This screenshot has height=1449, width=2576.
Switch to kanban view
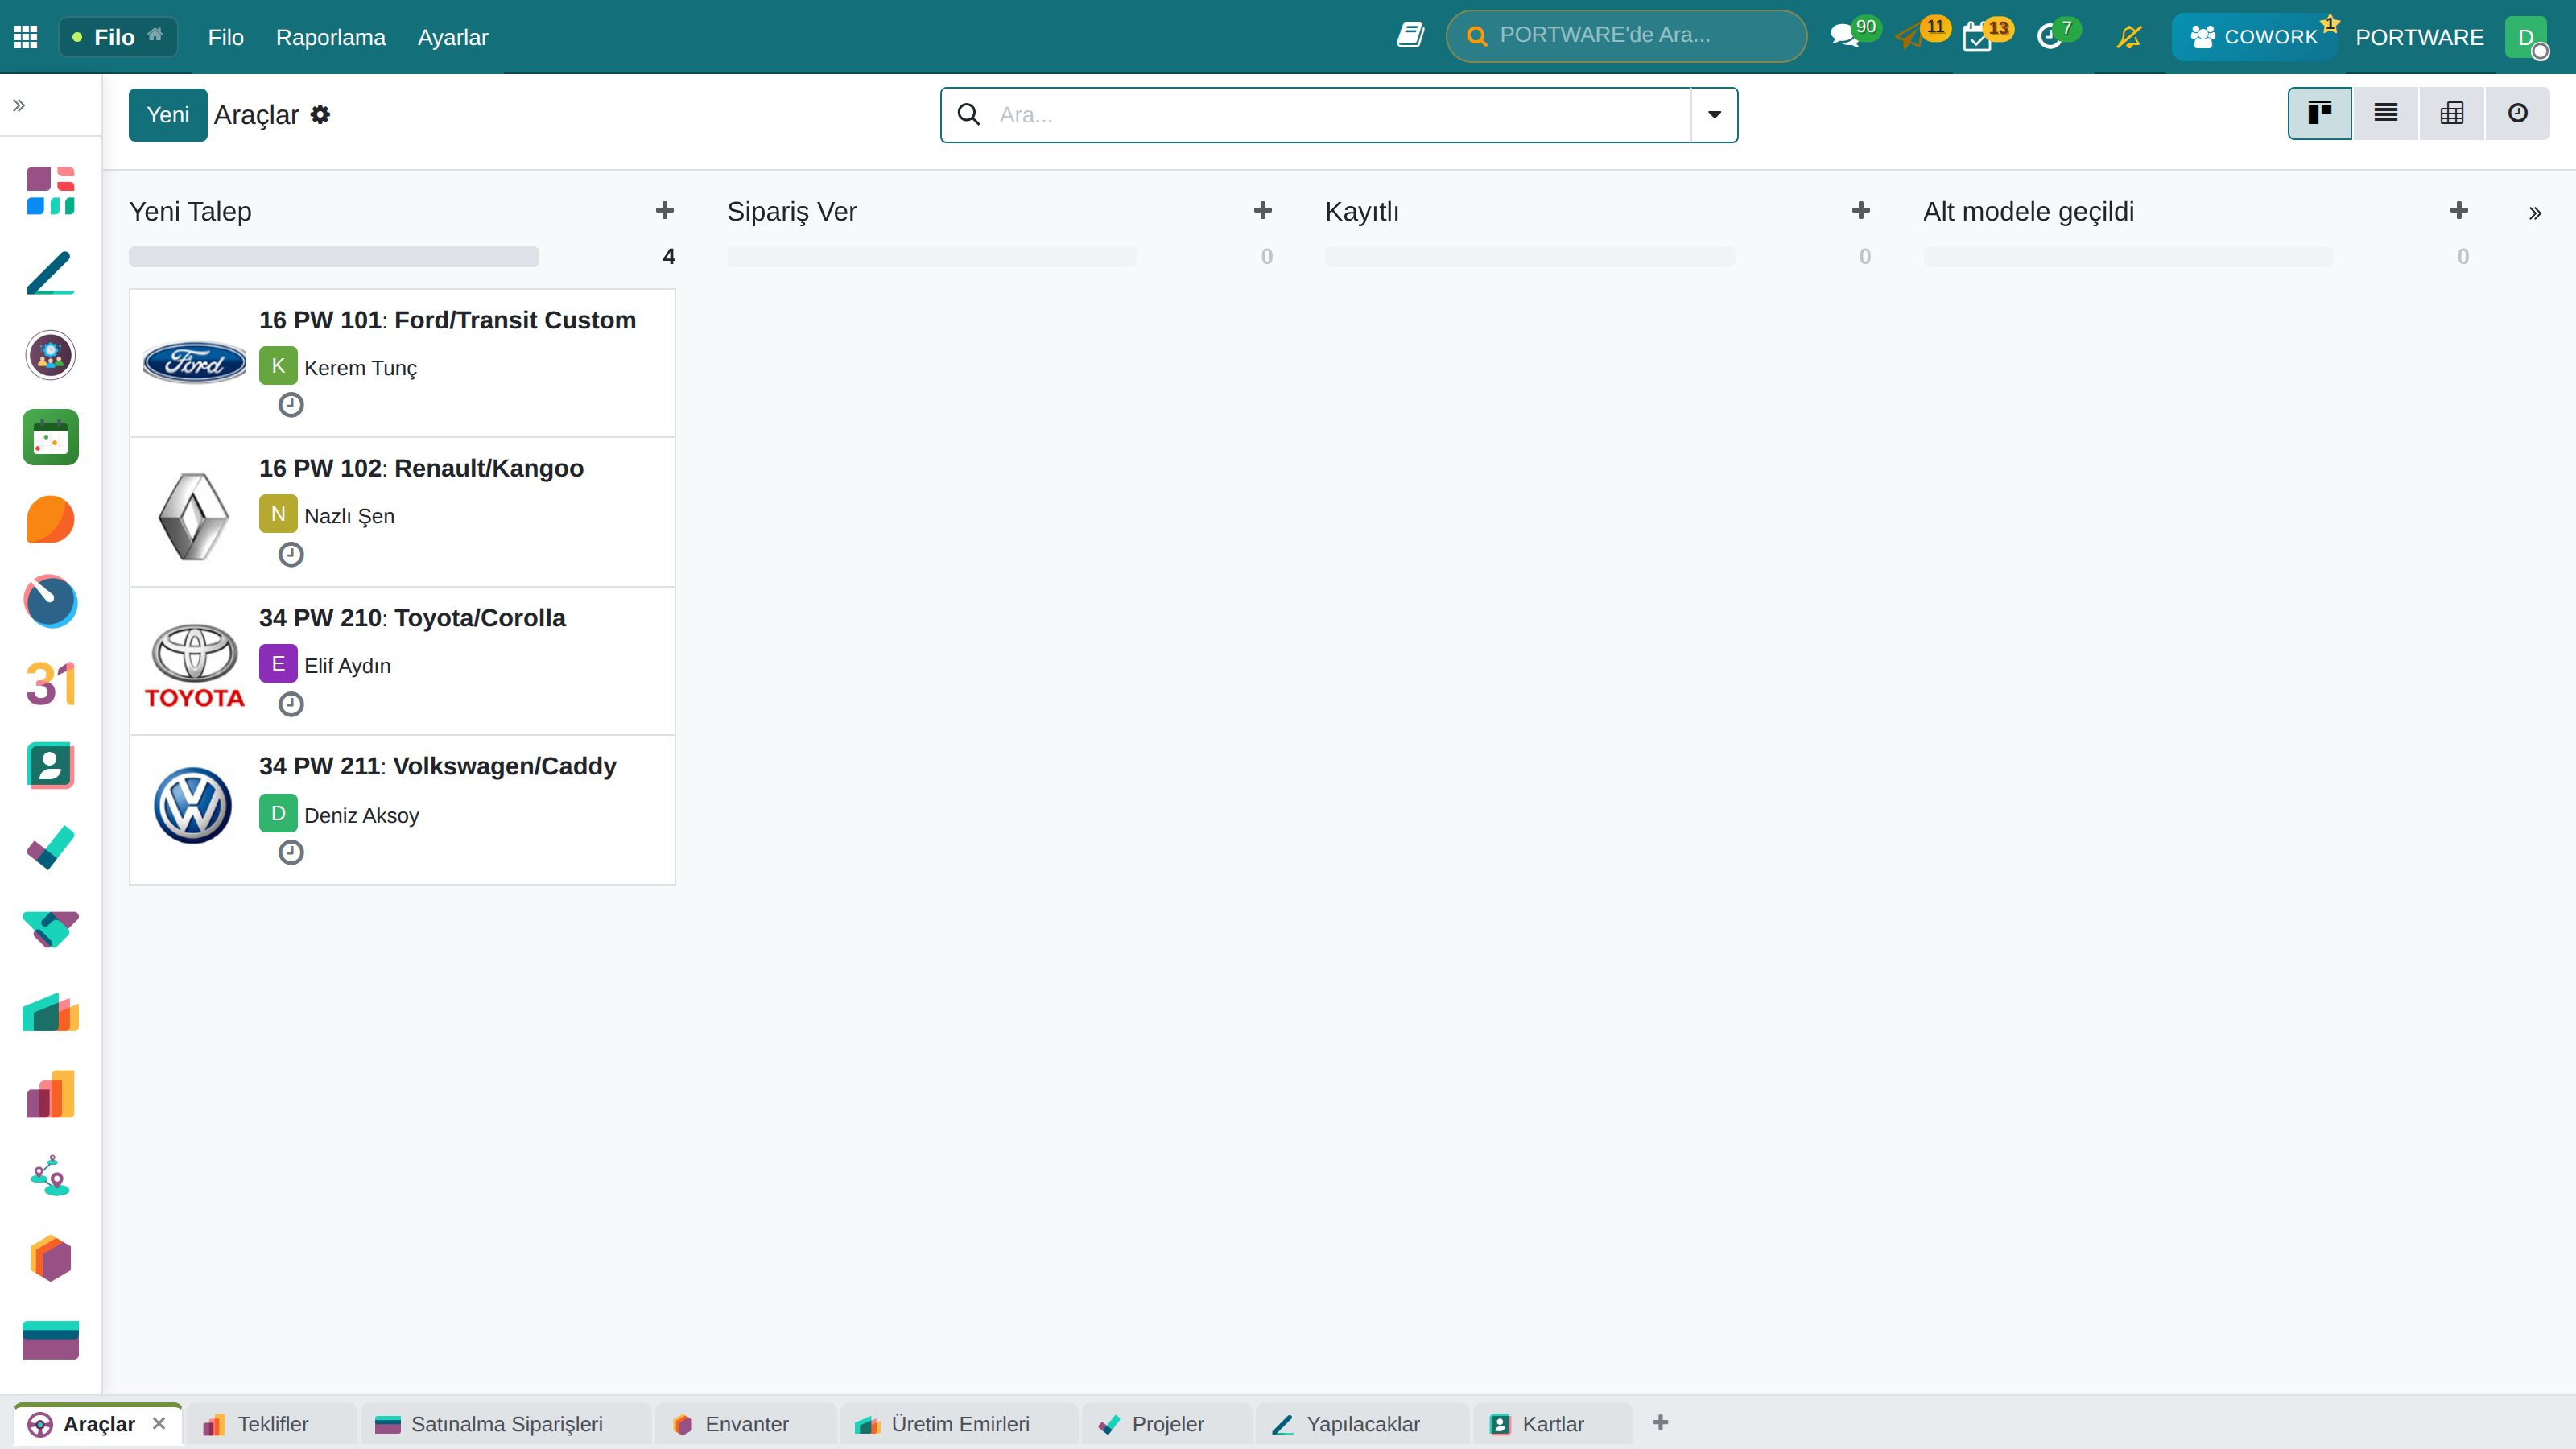(2320, 113)
